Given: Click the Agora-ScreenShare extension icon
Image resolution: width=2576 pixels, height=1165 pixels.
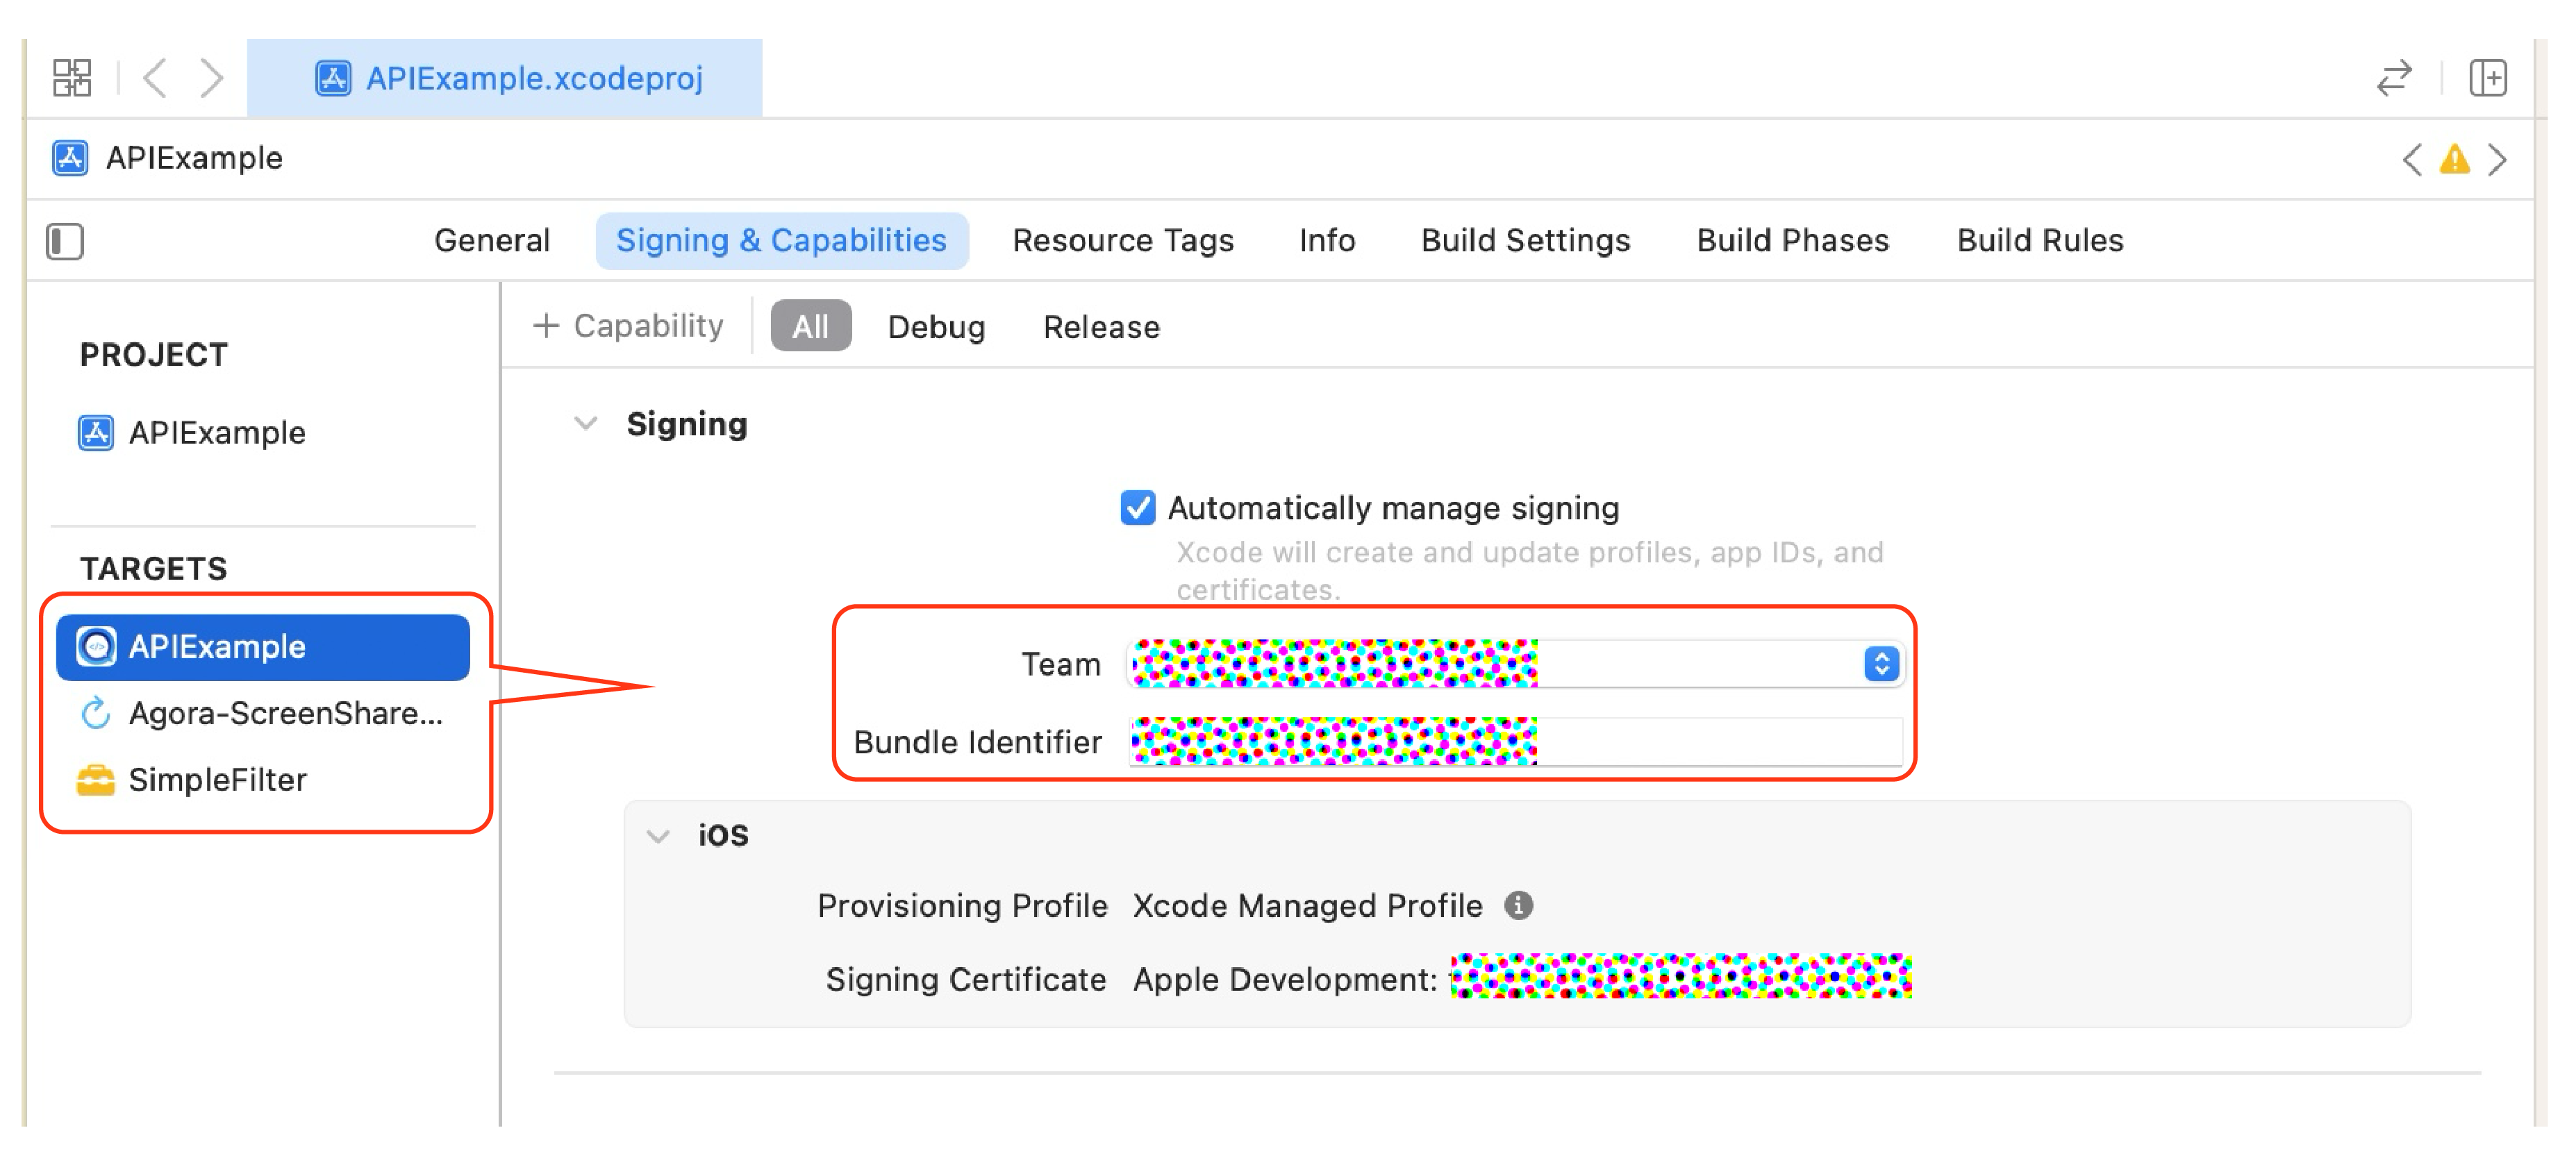Looking at the screenshot, I should click(96, 713).
